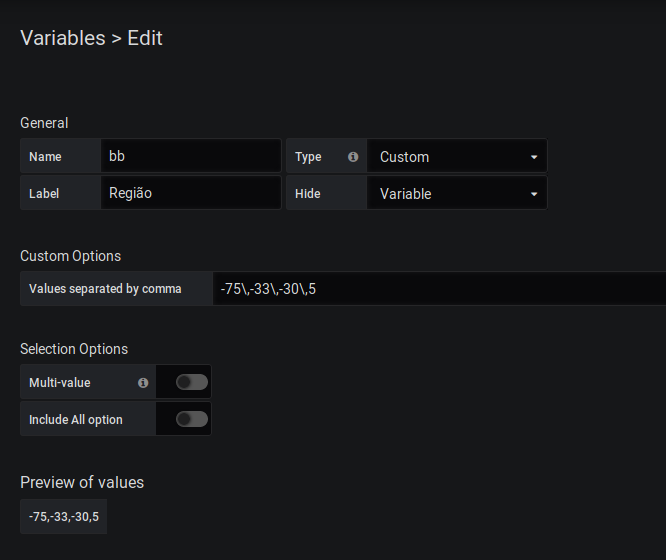Click the comma-separated values input
The width and height of the screenshot is (666, 560).
[438, 289]
